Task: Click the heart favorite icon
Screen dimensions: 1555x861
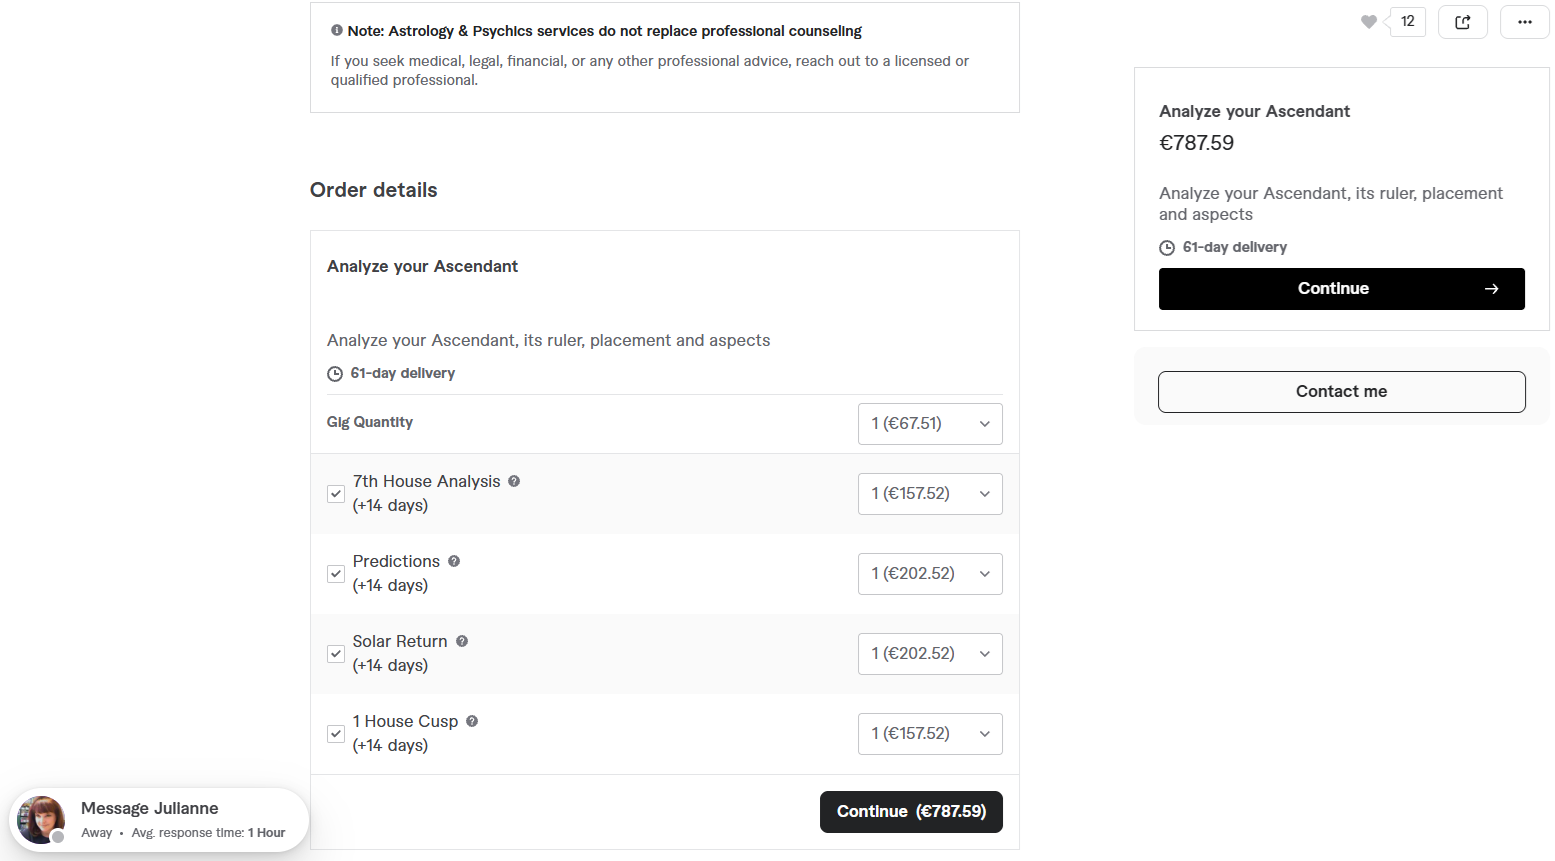Action: 1369,22
